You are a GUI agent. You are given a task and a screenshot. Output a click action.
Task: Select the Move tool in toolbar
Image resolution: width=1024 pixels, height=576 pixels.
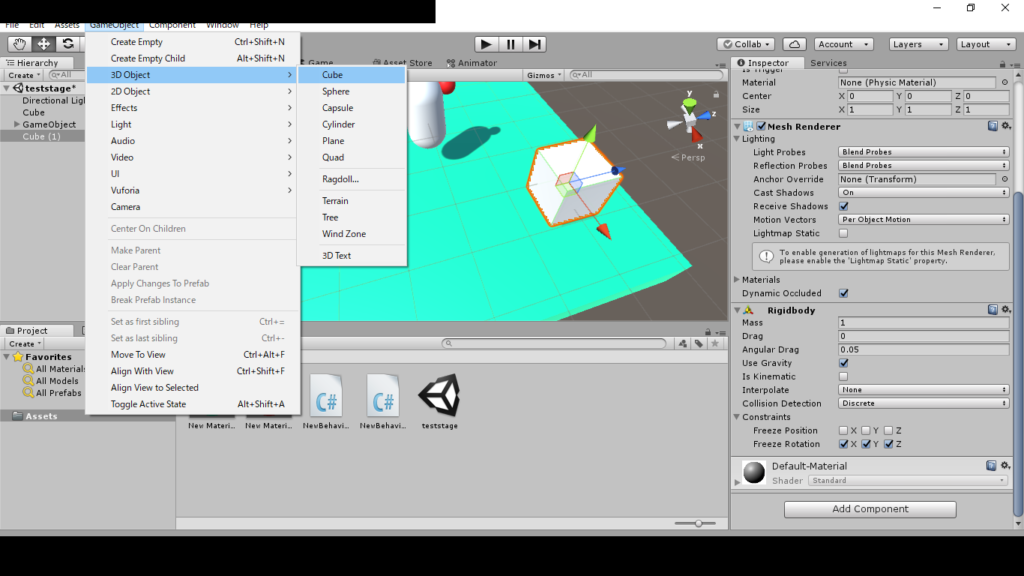pos(44,44)
